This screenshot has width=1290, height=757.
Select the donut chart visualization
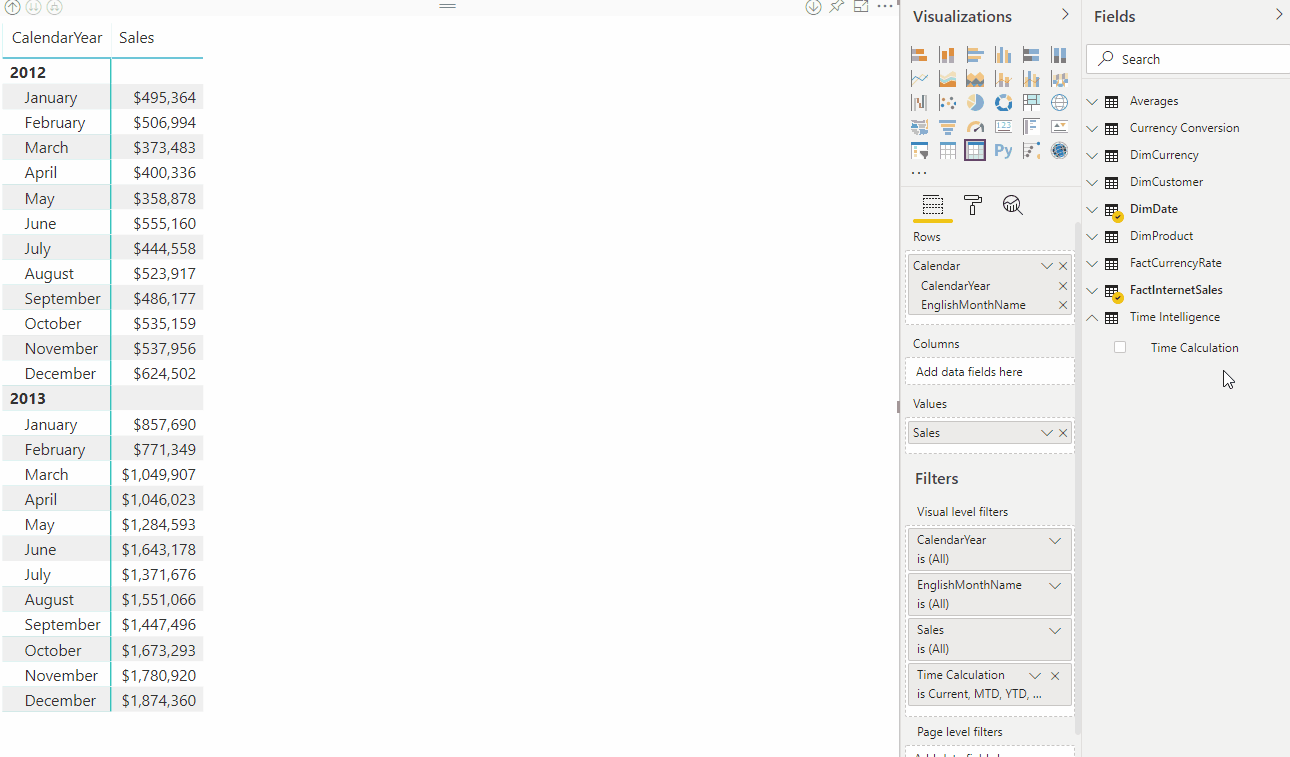(1003, 101)
